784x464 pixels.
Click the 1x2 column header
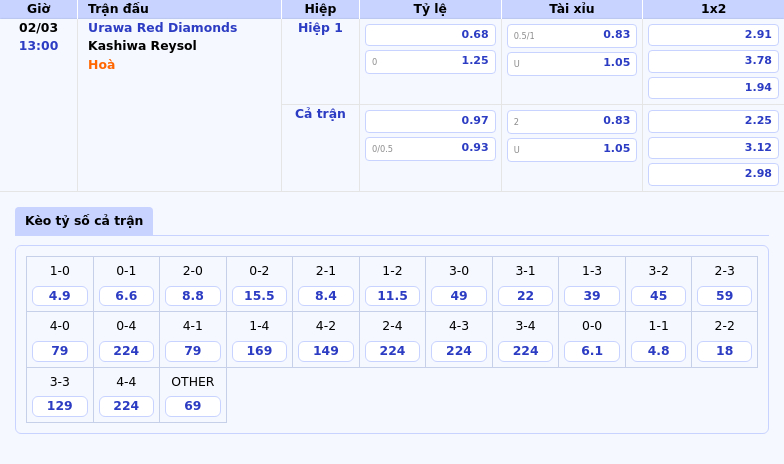tap(714, 9)
